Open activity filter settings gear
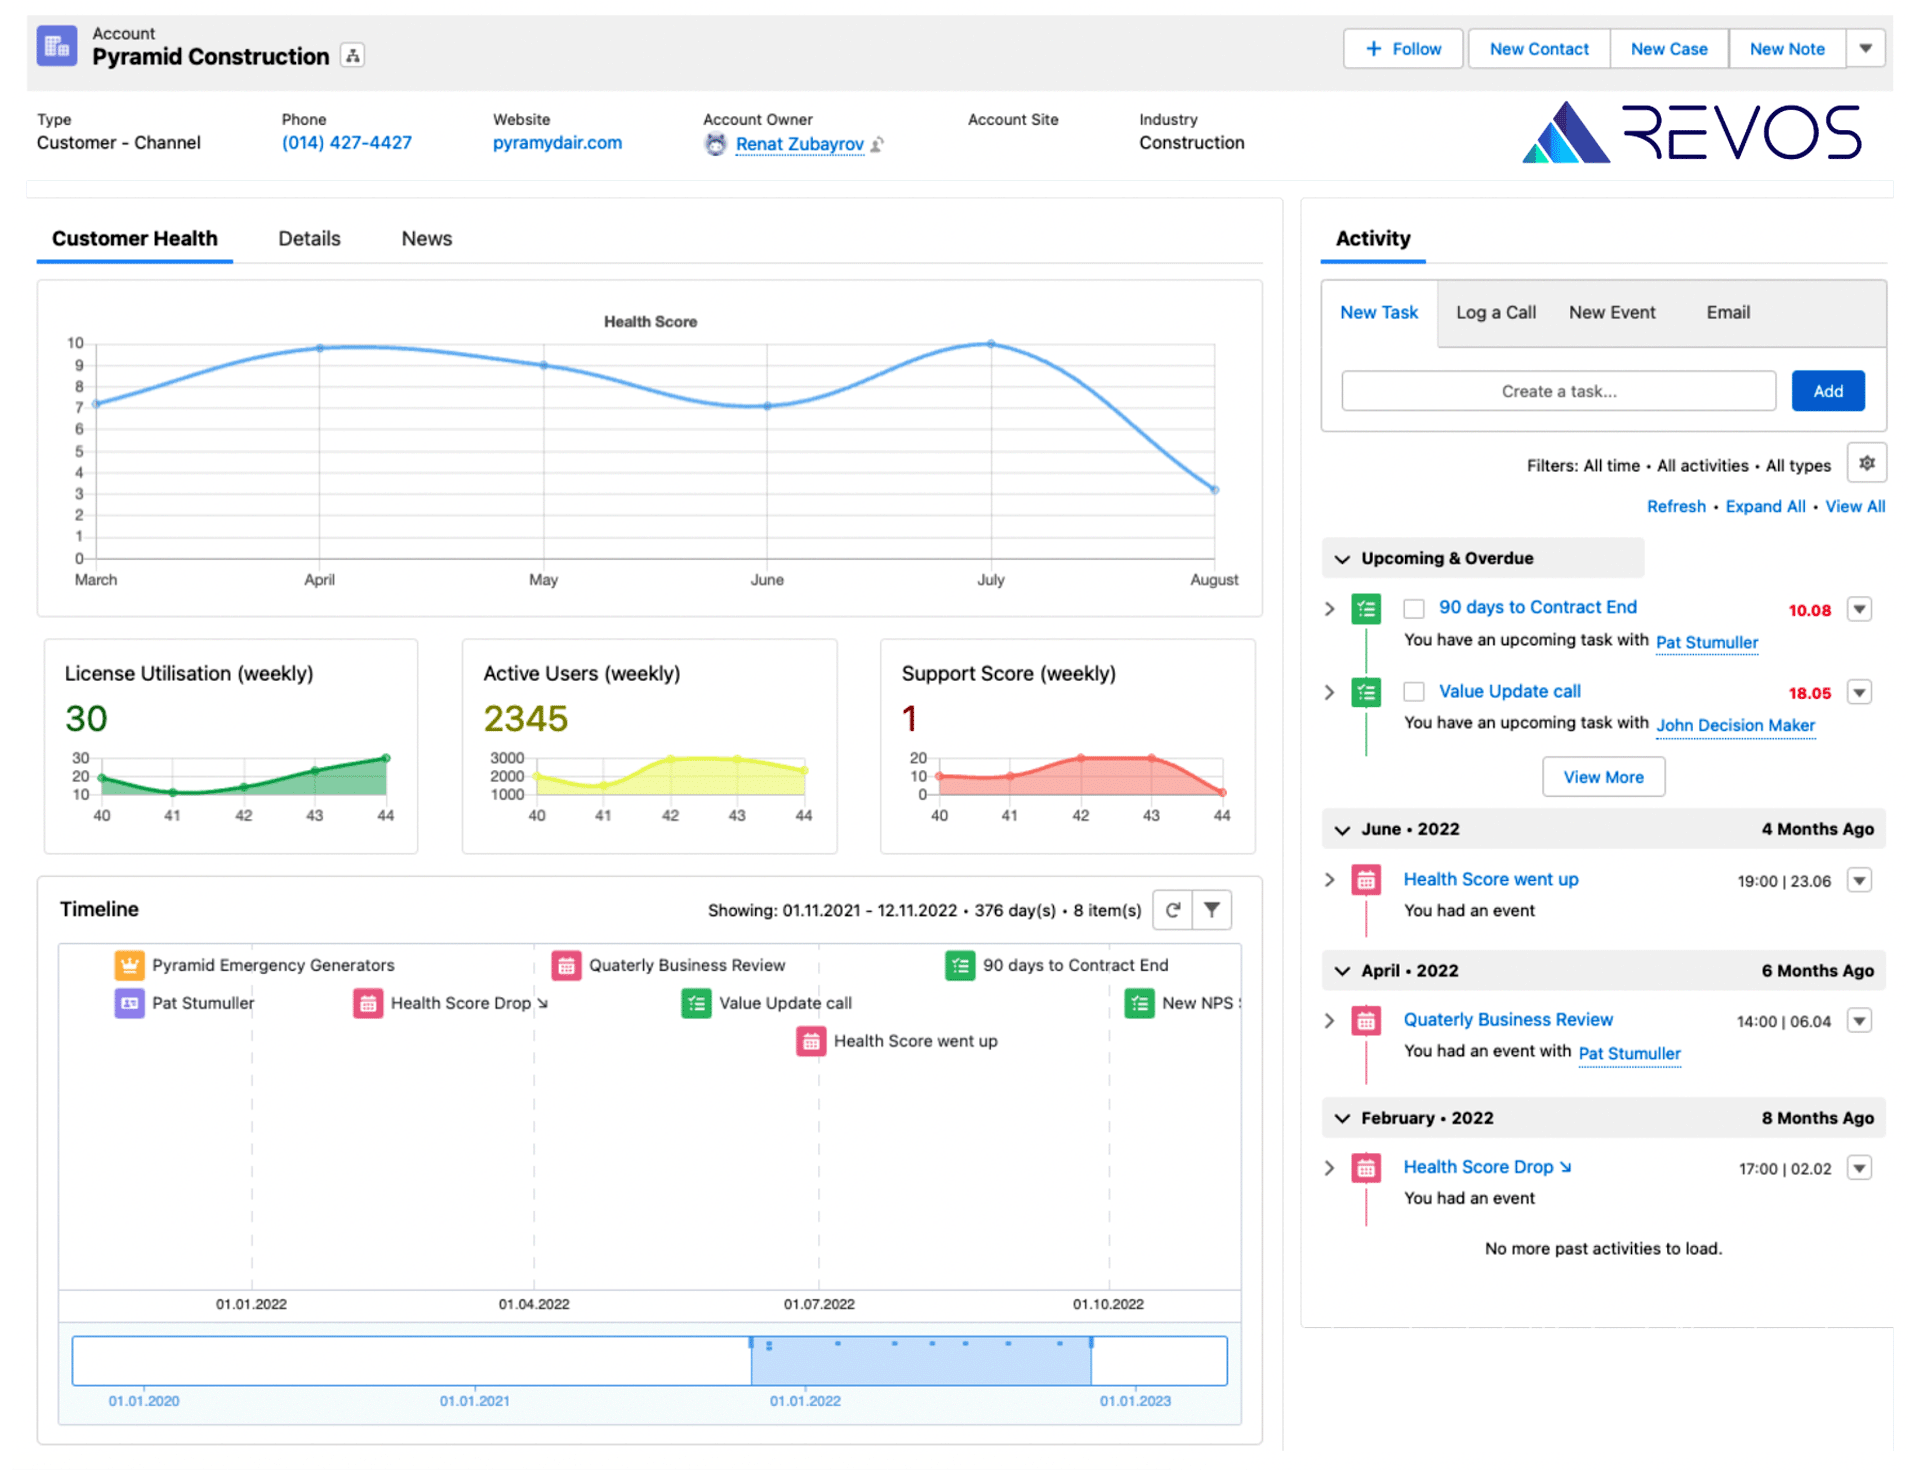The width and height of the screenshot is (1920, 1470). click(1866, 464)
